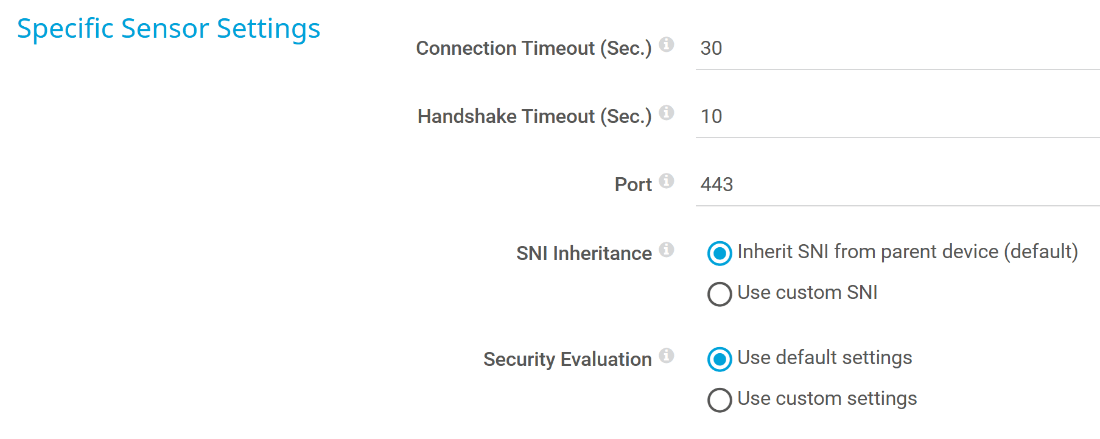Click the Port label text
Screen dimensions: 1100x439
[x=633, y=185]
